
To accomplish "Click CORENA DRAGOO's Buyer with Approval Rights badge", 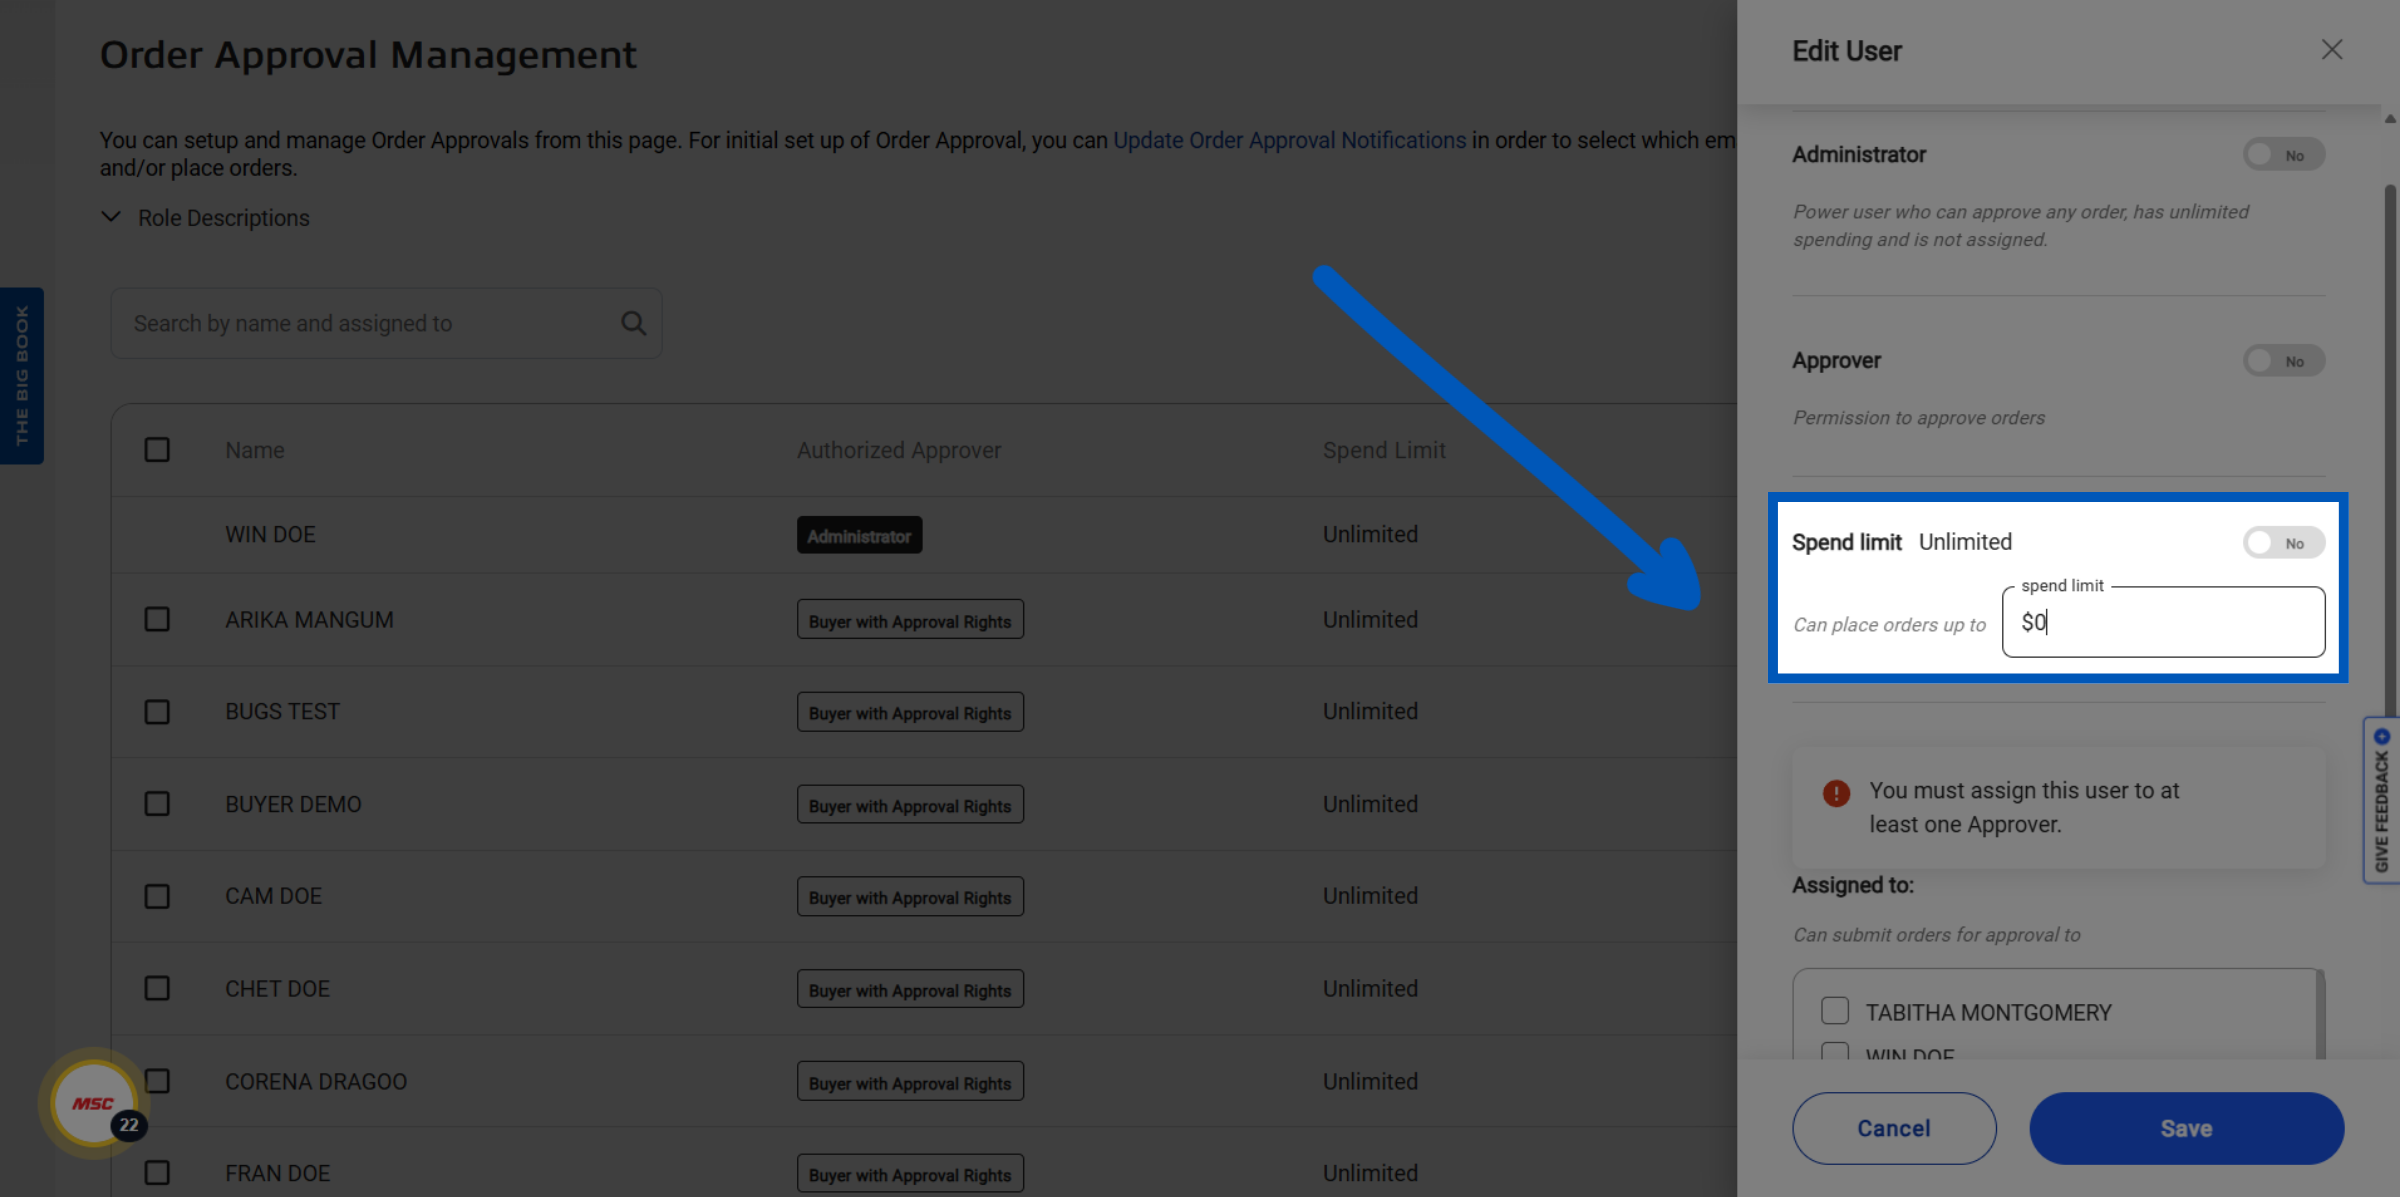I will coord(910,1082).
